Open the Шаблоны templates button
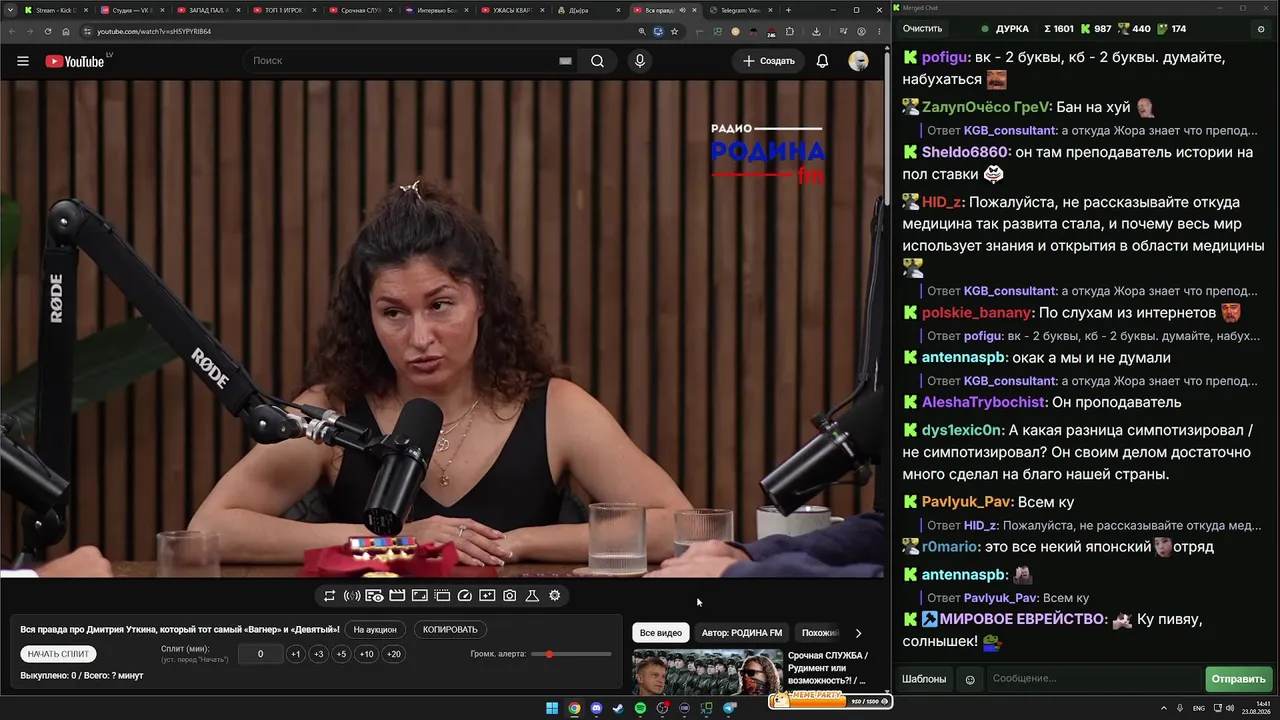 click(x=924, y=679)
